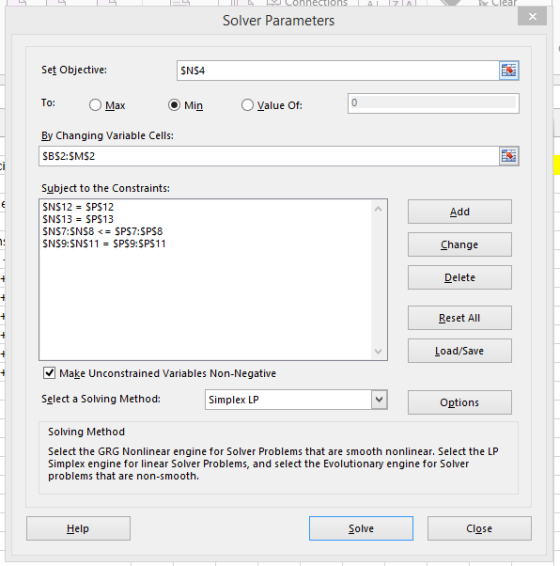Toggle Make Unconstrained Variables Non-Negative checkbox

click(x=49, y=373)
